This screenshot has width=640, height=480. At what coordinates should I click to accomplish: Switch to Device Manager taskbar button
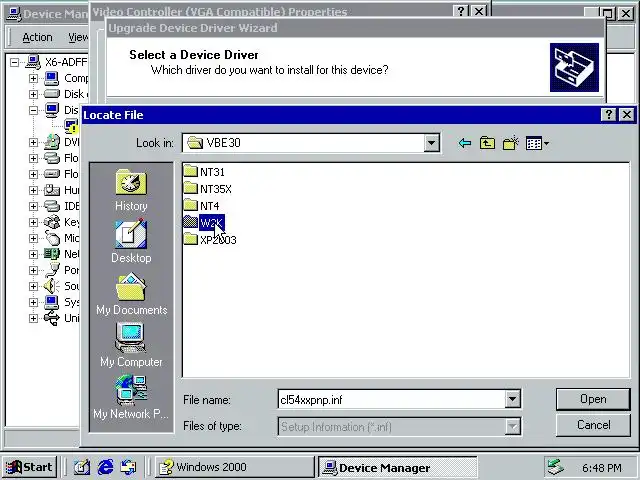(397, 467)
